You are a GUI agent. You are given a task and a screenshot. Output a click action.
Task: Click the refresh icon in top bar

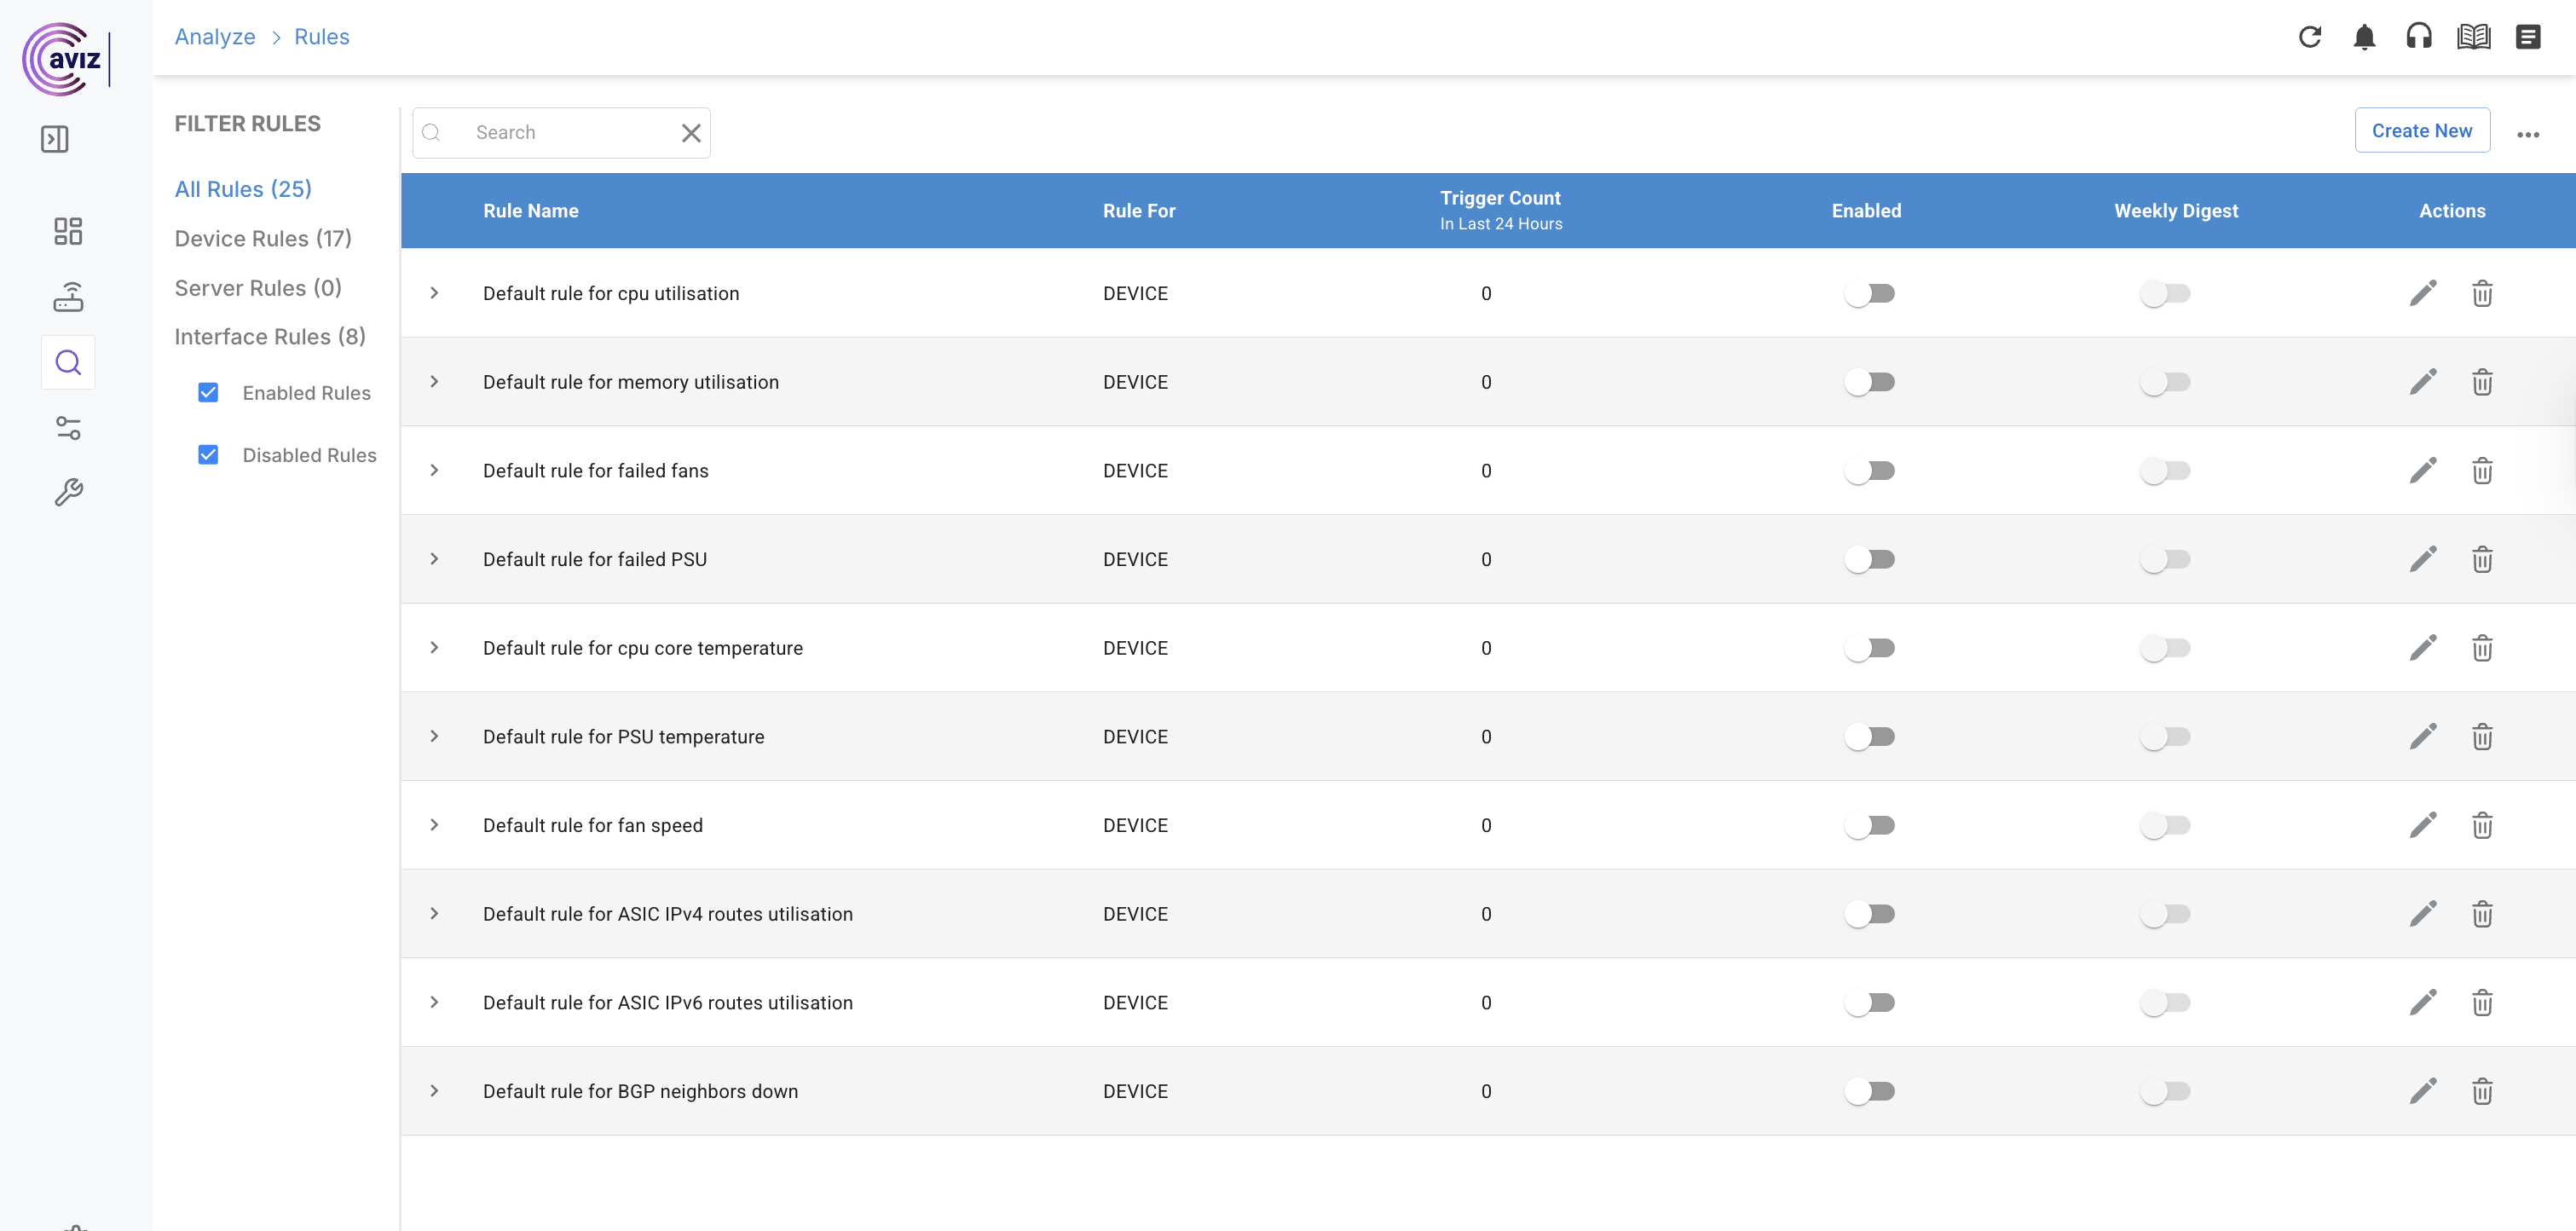2309,37
